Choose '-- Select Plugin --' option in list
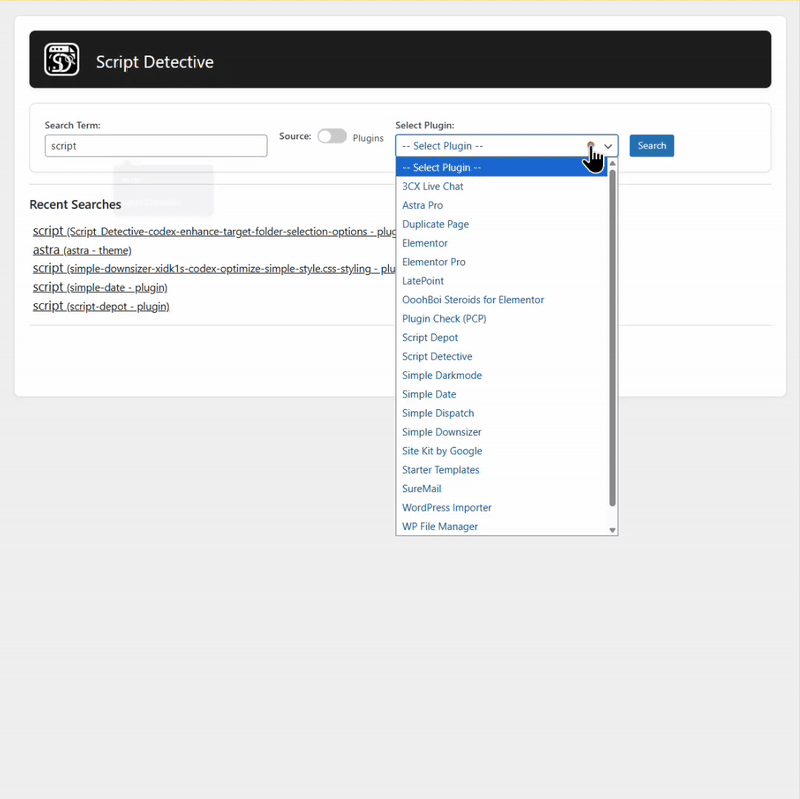Image resolution: width=800 pixels, height=799 pixels. [x=502, y=167]
